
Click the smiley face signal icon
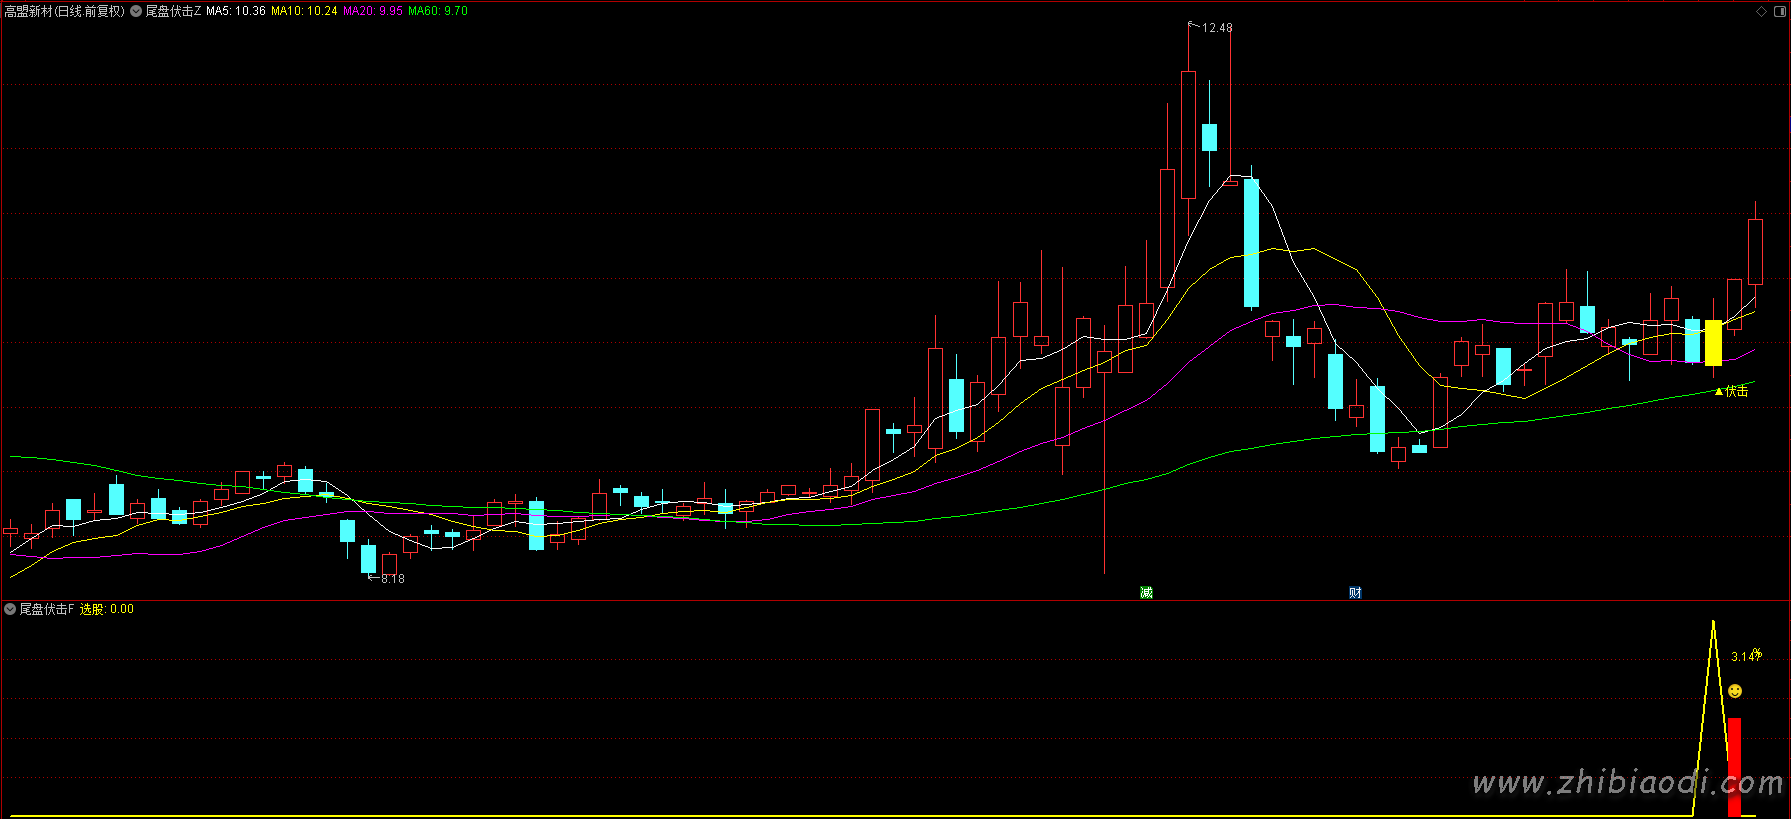coord(1735,691)
